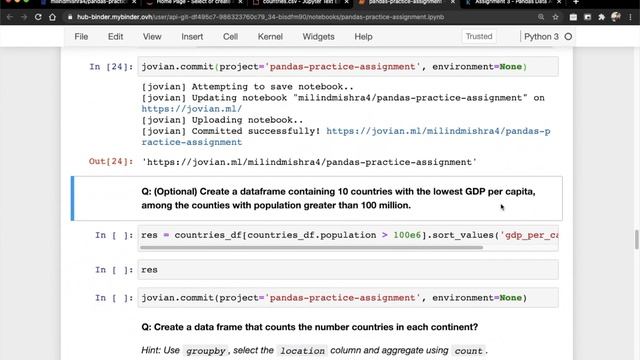Screen dimensions: 640x360
Task: Click the Out[24] prompt label
Action: [111, 161]
